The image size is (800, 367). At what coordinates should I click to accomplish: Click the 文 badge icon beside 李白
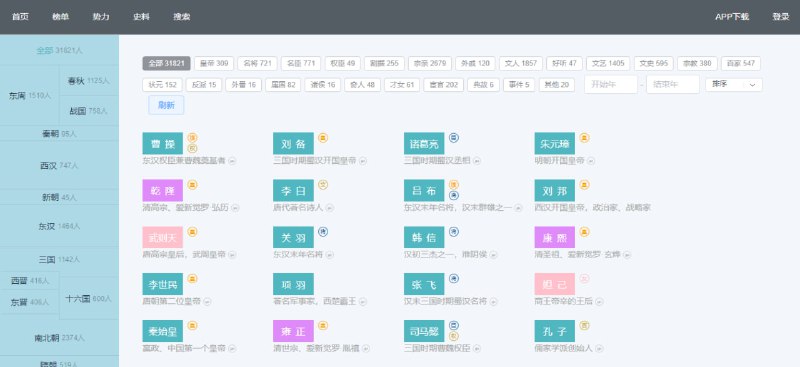323,185
